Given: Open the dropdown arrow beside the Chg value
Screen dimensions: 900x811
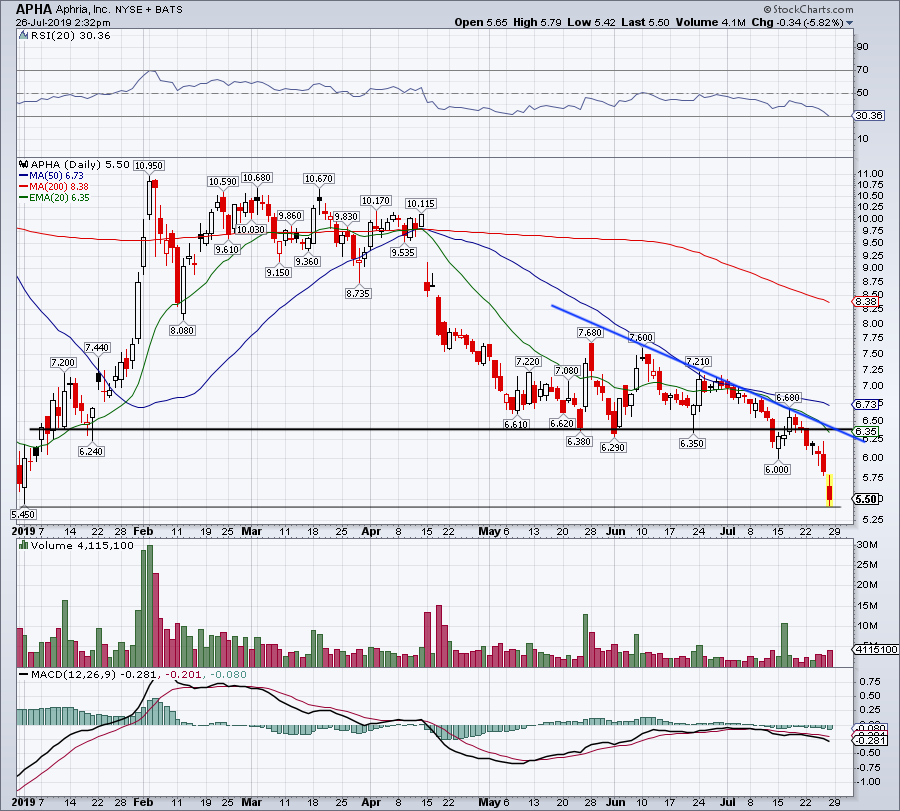Looking at the screenshot, I should [849, 23].
